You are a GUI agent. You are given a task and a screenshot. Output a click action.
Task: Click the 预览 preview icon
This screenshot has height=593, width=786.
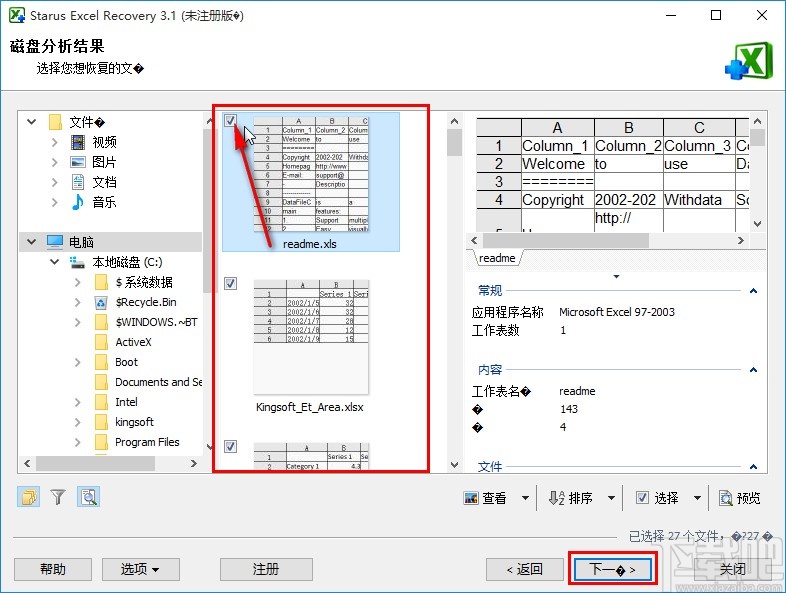click(x=725, y=498)
